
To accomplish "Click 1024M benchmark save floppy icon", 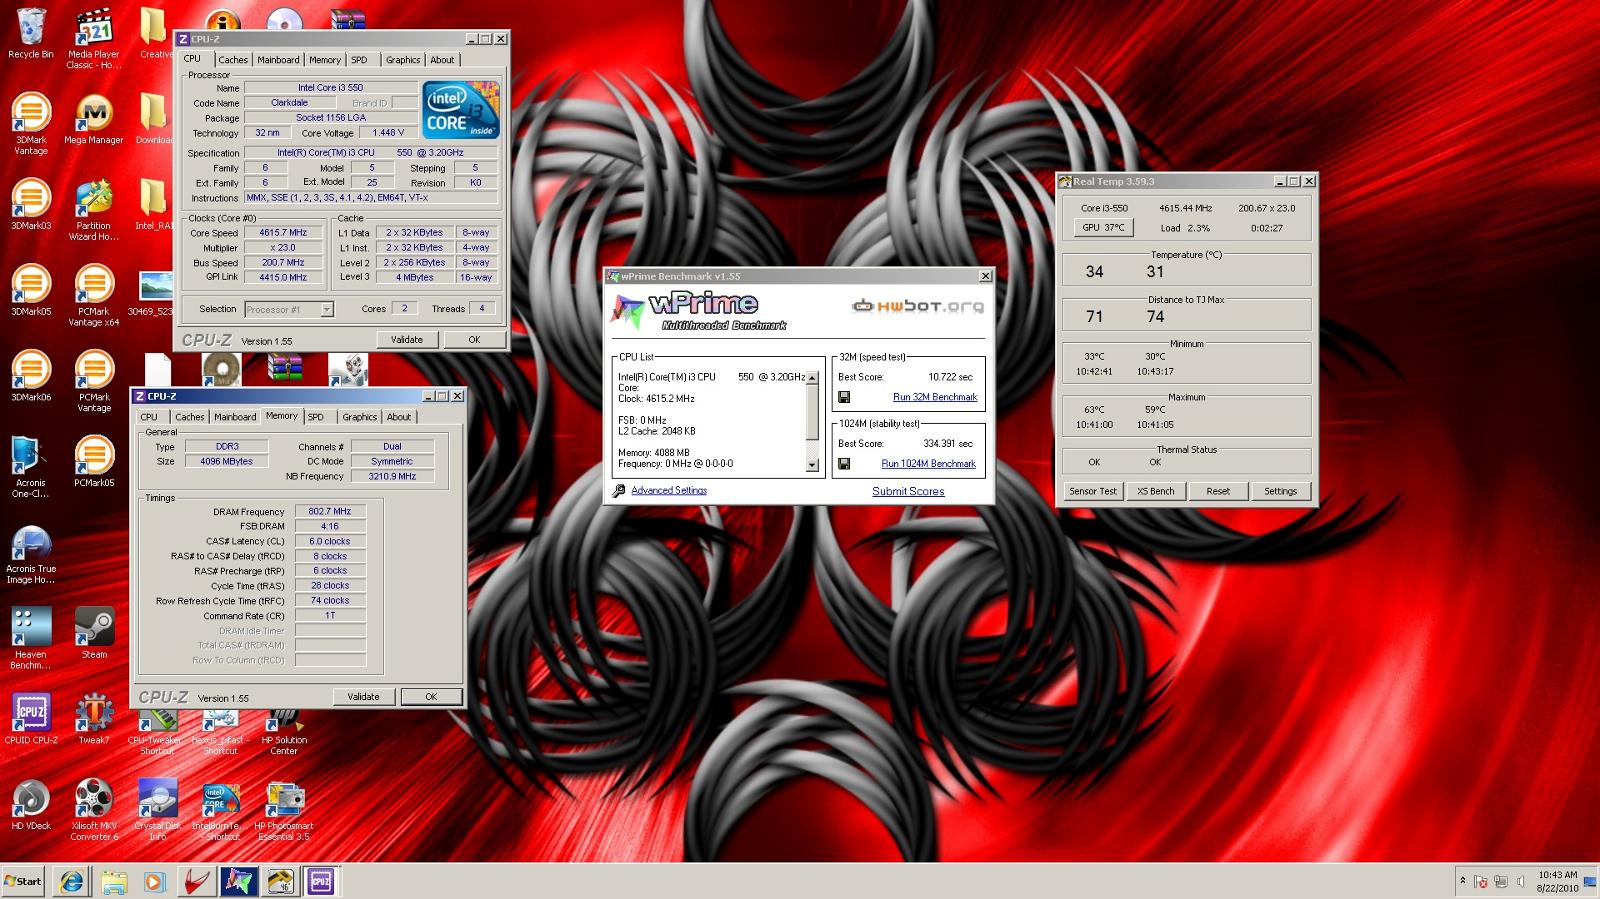I will [844, 464].
